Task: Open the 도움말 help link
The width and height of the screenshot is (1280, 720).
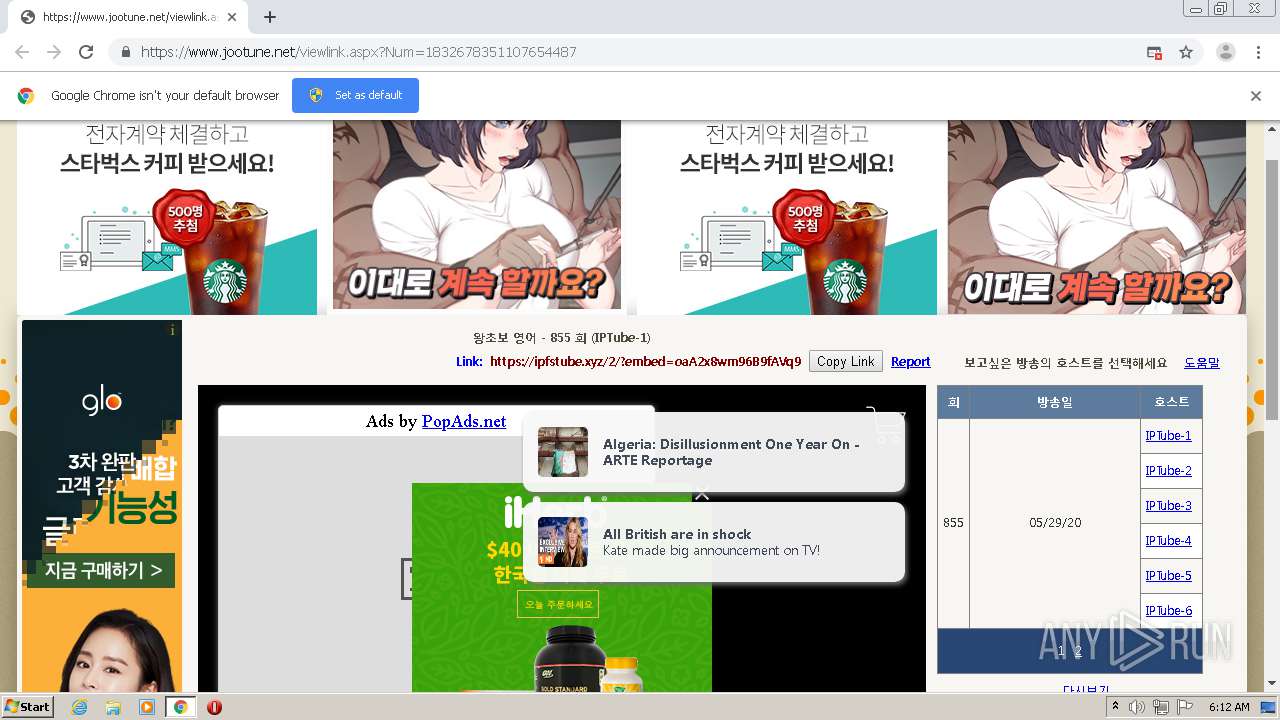Action: click(1201, 363)
